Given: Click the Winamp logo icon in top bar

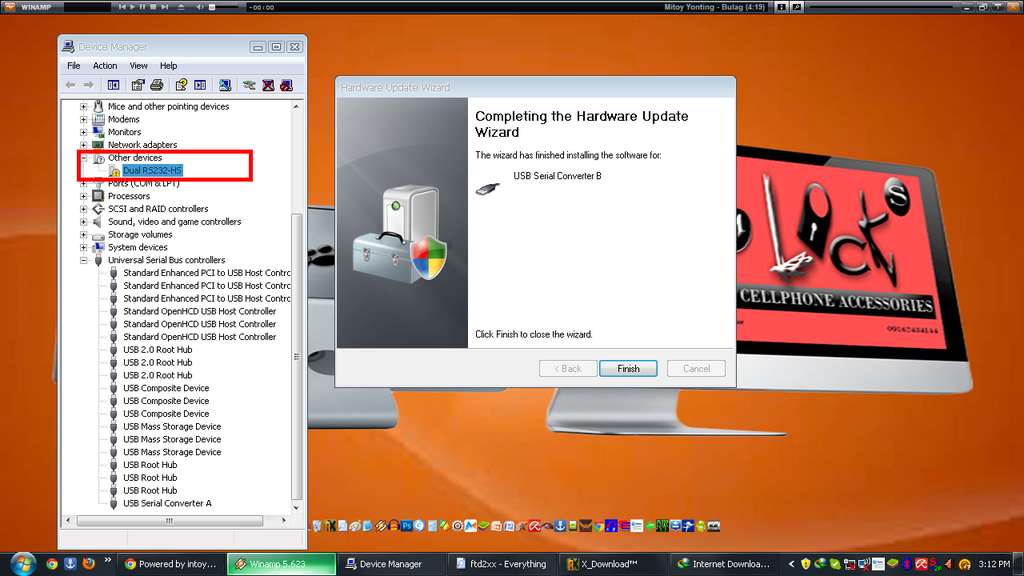Looking at the screenshot, I should [x=9, y=7].
